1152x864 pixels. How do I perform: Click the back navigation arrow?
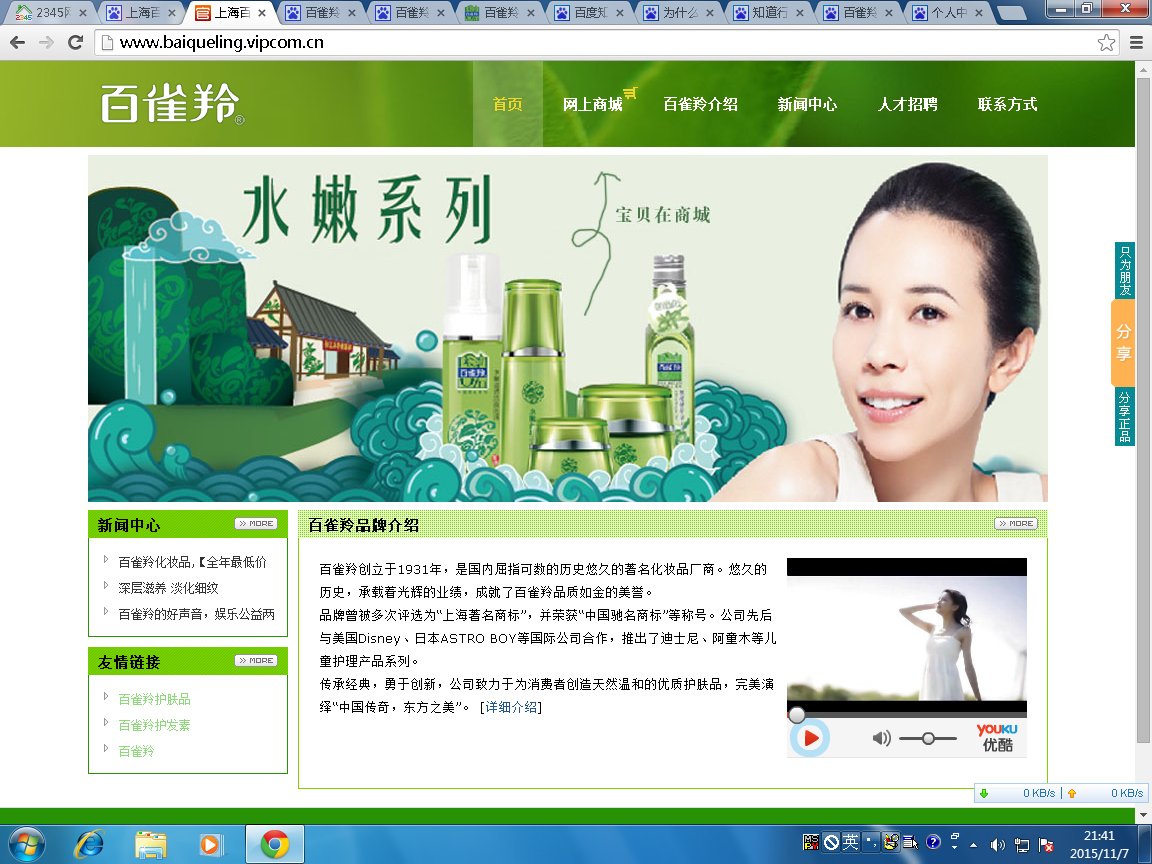[x=16, y=42]
